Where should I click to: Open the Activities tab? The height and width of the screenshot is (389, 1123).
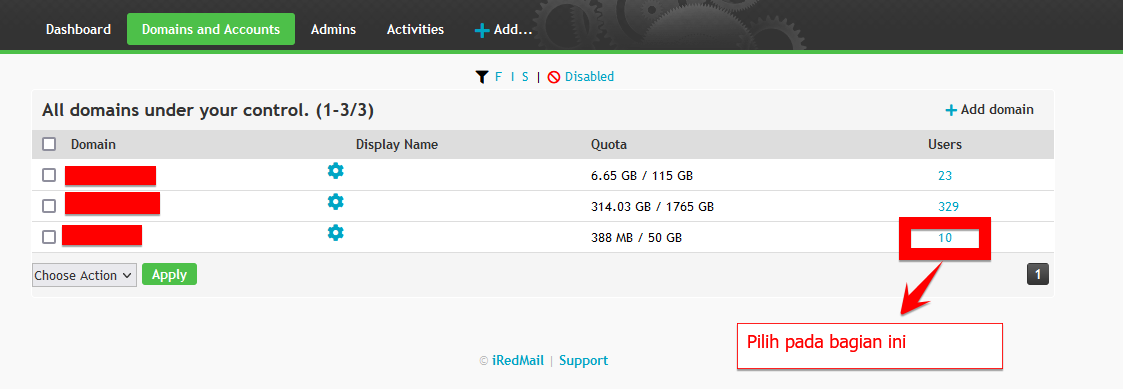coord(415,29)
